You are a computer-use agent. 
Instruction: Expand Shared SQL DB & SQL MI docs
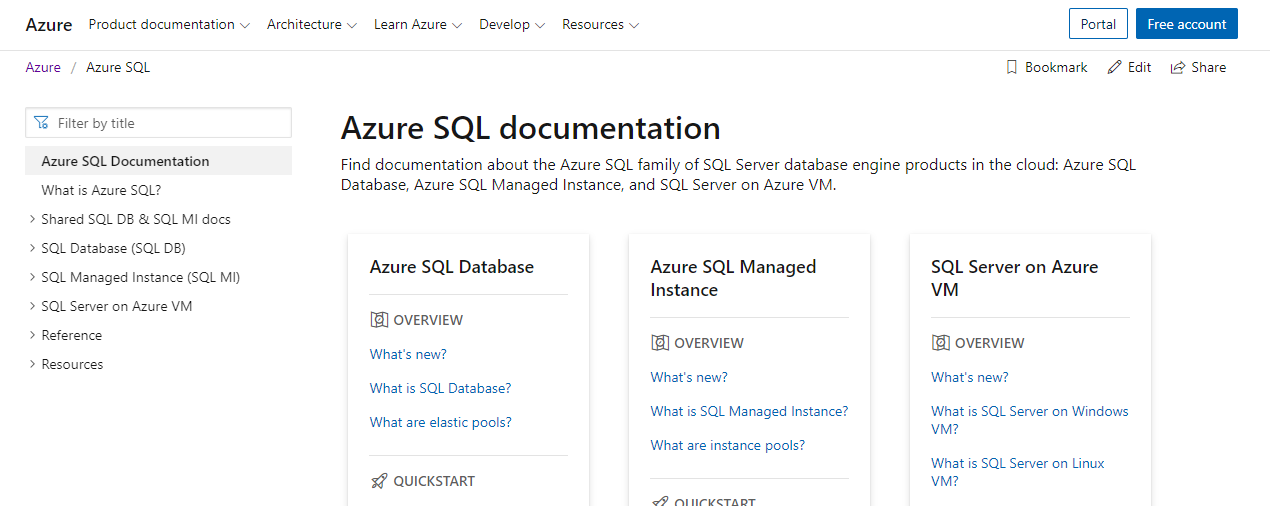point(33,219)
